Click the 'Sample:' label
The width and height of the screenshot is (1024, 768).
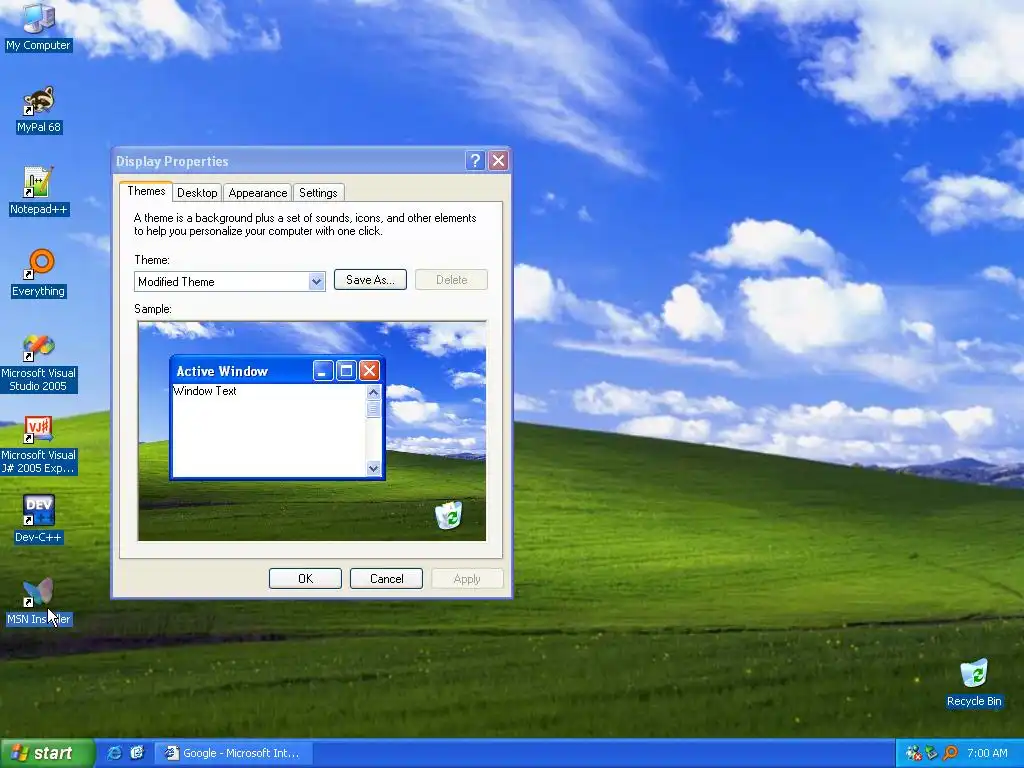(153, 309)
